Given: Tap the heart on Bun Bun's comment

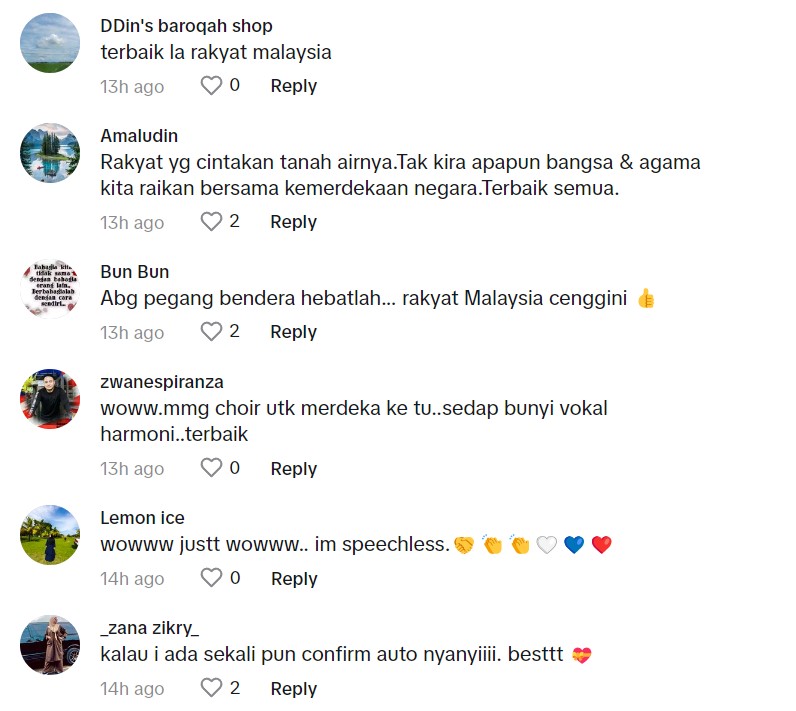Looking at the screenshot, I should (x=211, y=331).
